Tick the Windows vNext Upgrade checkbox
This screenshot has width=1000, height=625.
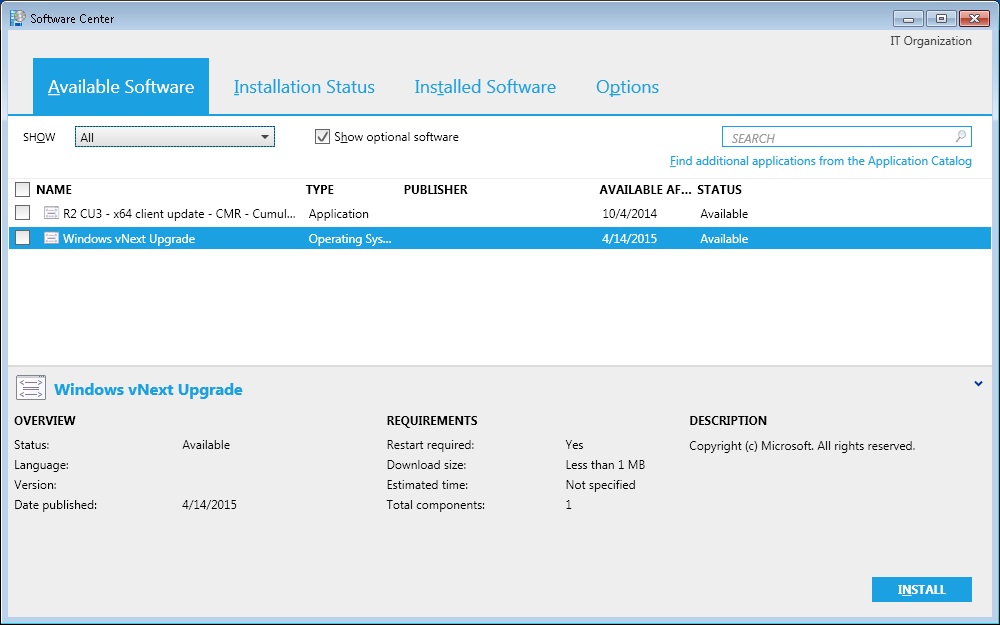pos(22,239)
